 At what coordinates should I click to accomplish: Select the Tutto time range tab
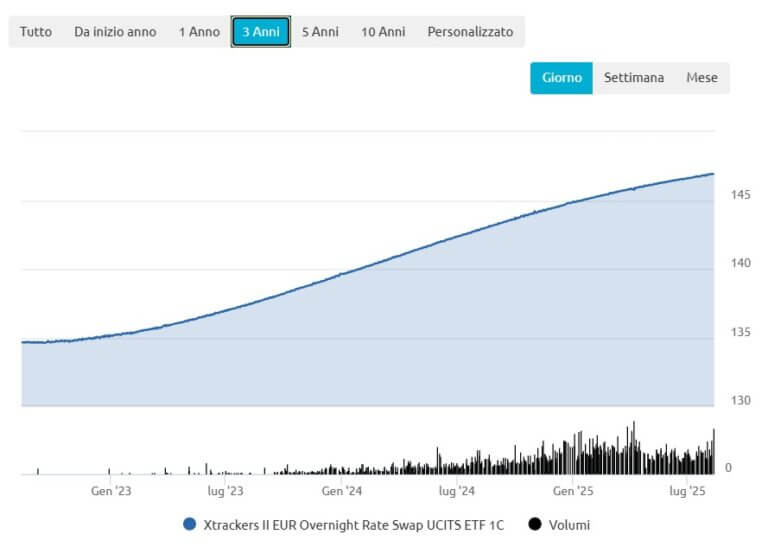pos(36,32)
